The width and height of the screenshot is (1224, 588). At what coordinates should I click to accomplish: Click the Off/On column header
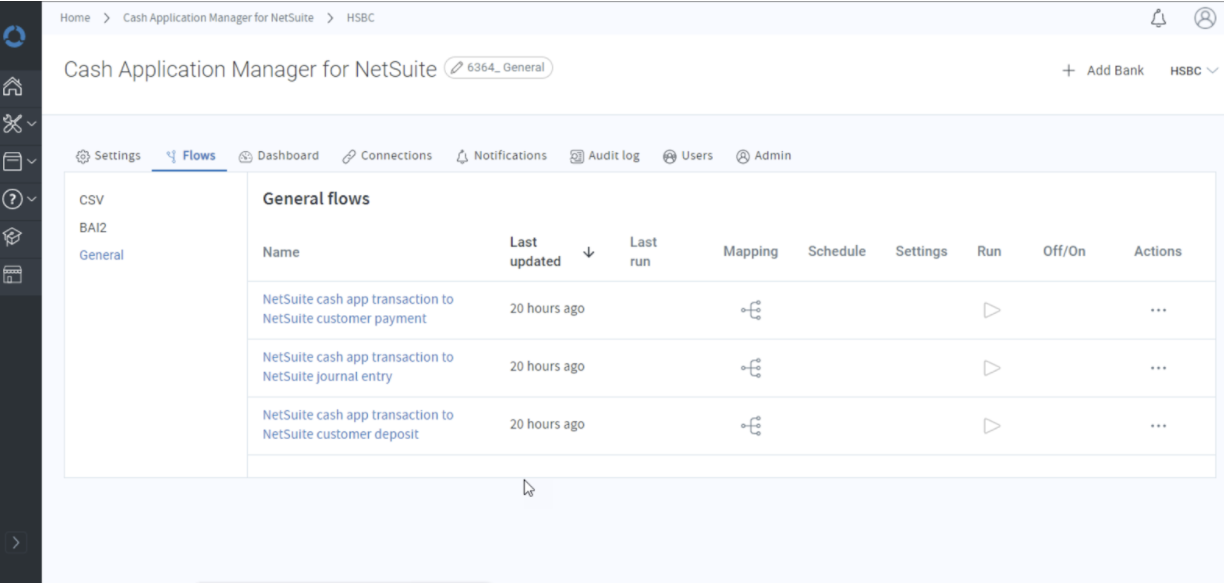tap(1064, 252)
